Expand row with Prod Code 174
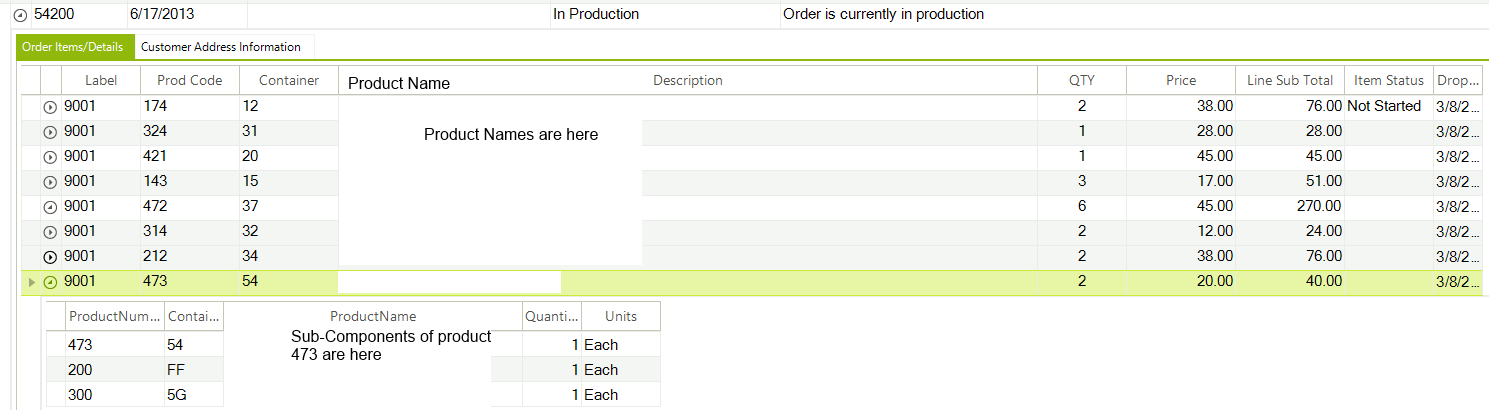 [x=50, y=107]
